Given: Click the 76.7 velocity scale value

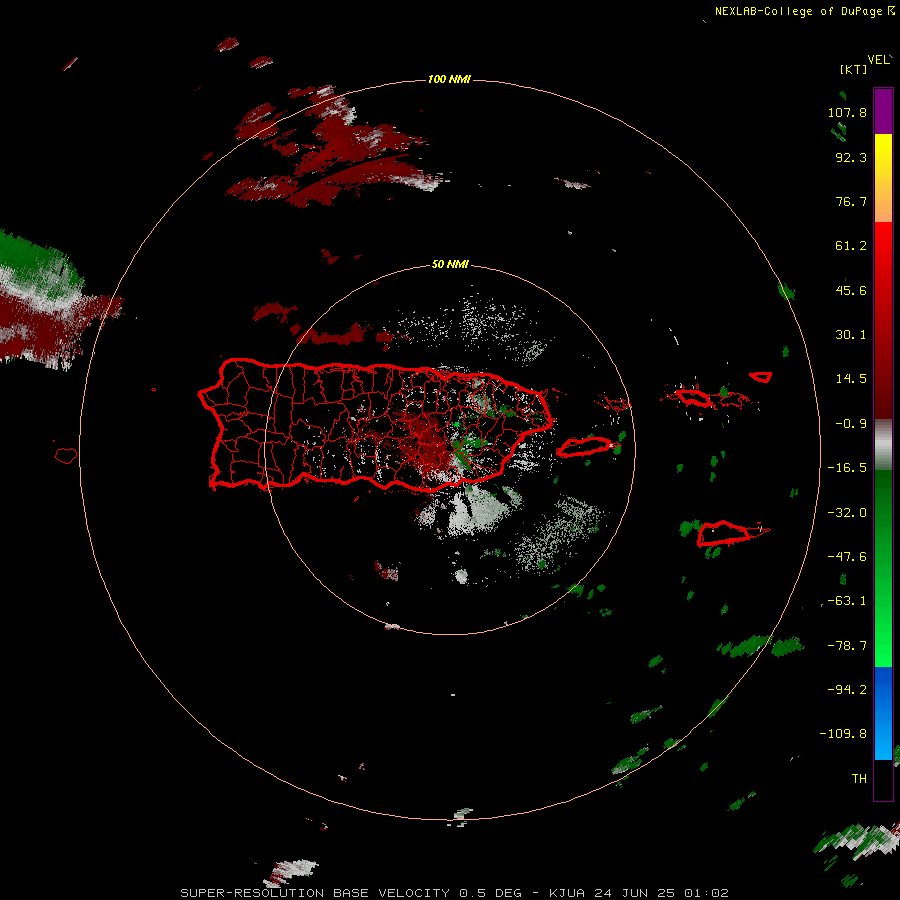Looking at the screenshot, I should tap(851, 201).
